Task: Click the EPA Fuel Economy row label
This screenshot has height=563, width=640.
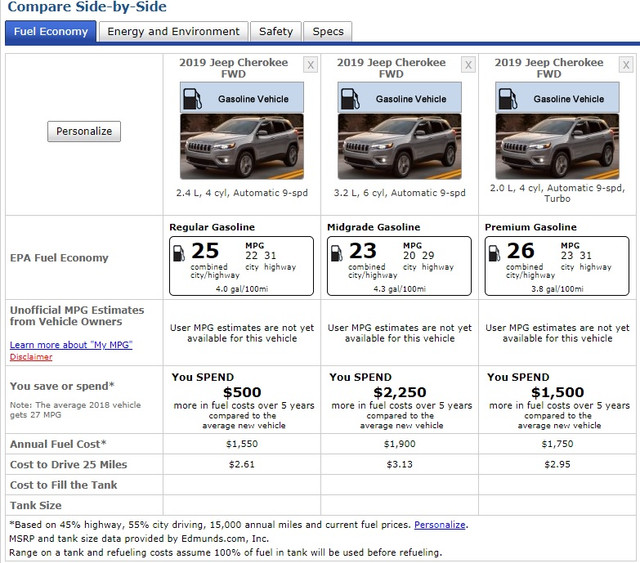Action: [x=59, y=258]
